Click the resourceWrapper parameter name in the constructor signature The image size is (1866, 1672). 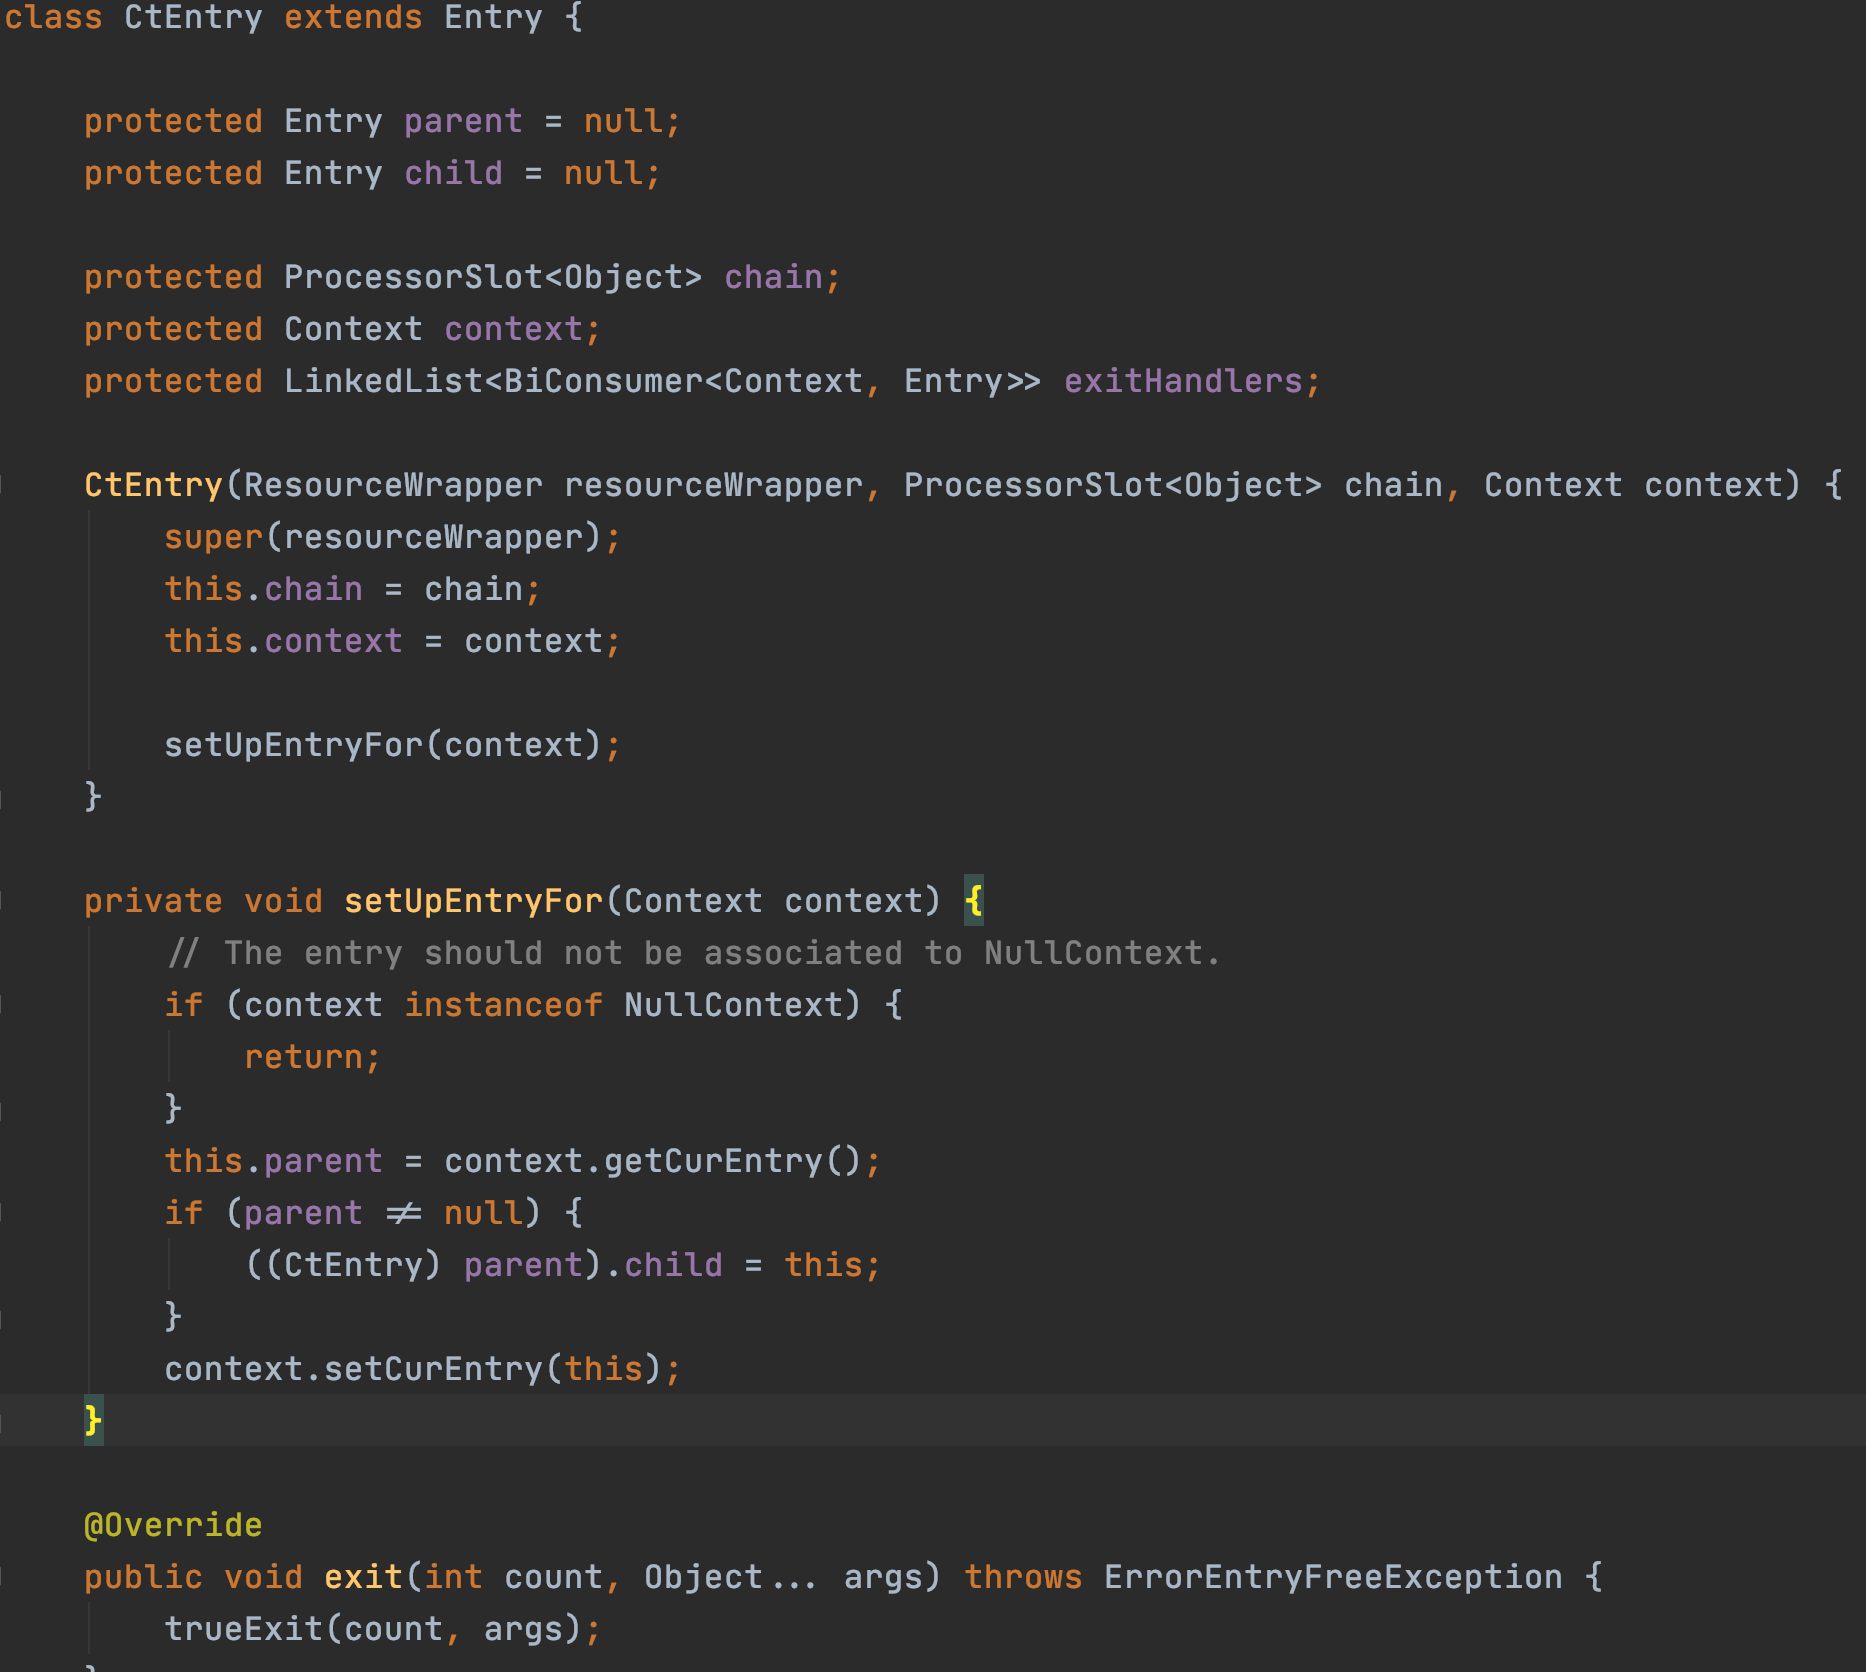pyautogui.click(x=713, y=486)
